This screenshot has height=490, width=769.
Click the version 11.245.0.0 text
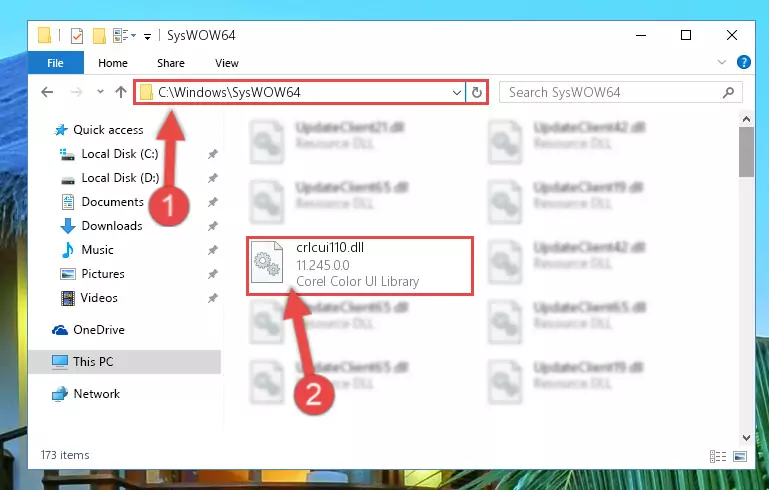(323, 265)
